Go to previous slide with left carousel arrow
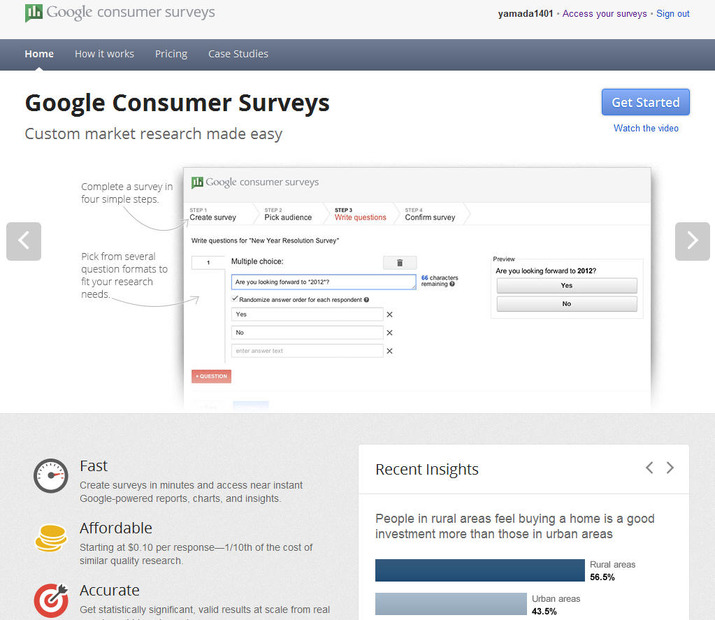Viewport: 715px width, 620px height. [24, 241]
